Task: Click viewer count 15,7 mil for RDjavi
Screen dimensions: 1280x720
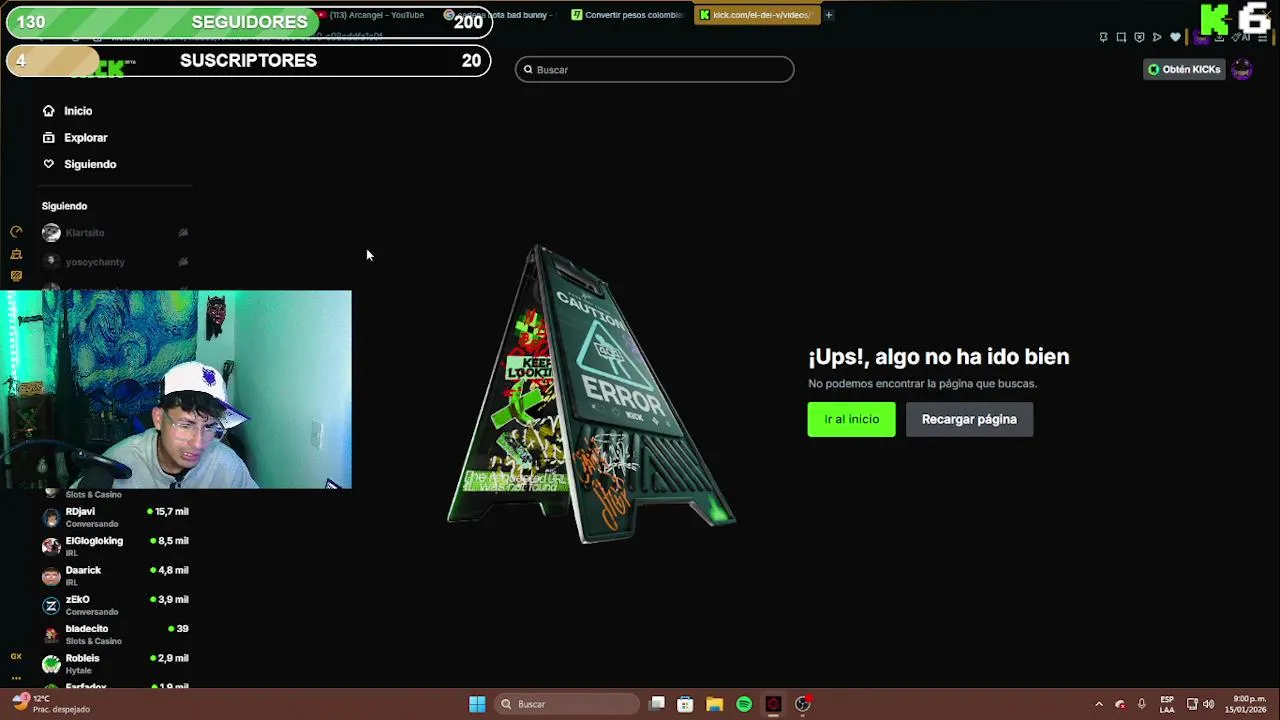Action: (168, 512)
